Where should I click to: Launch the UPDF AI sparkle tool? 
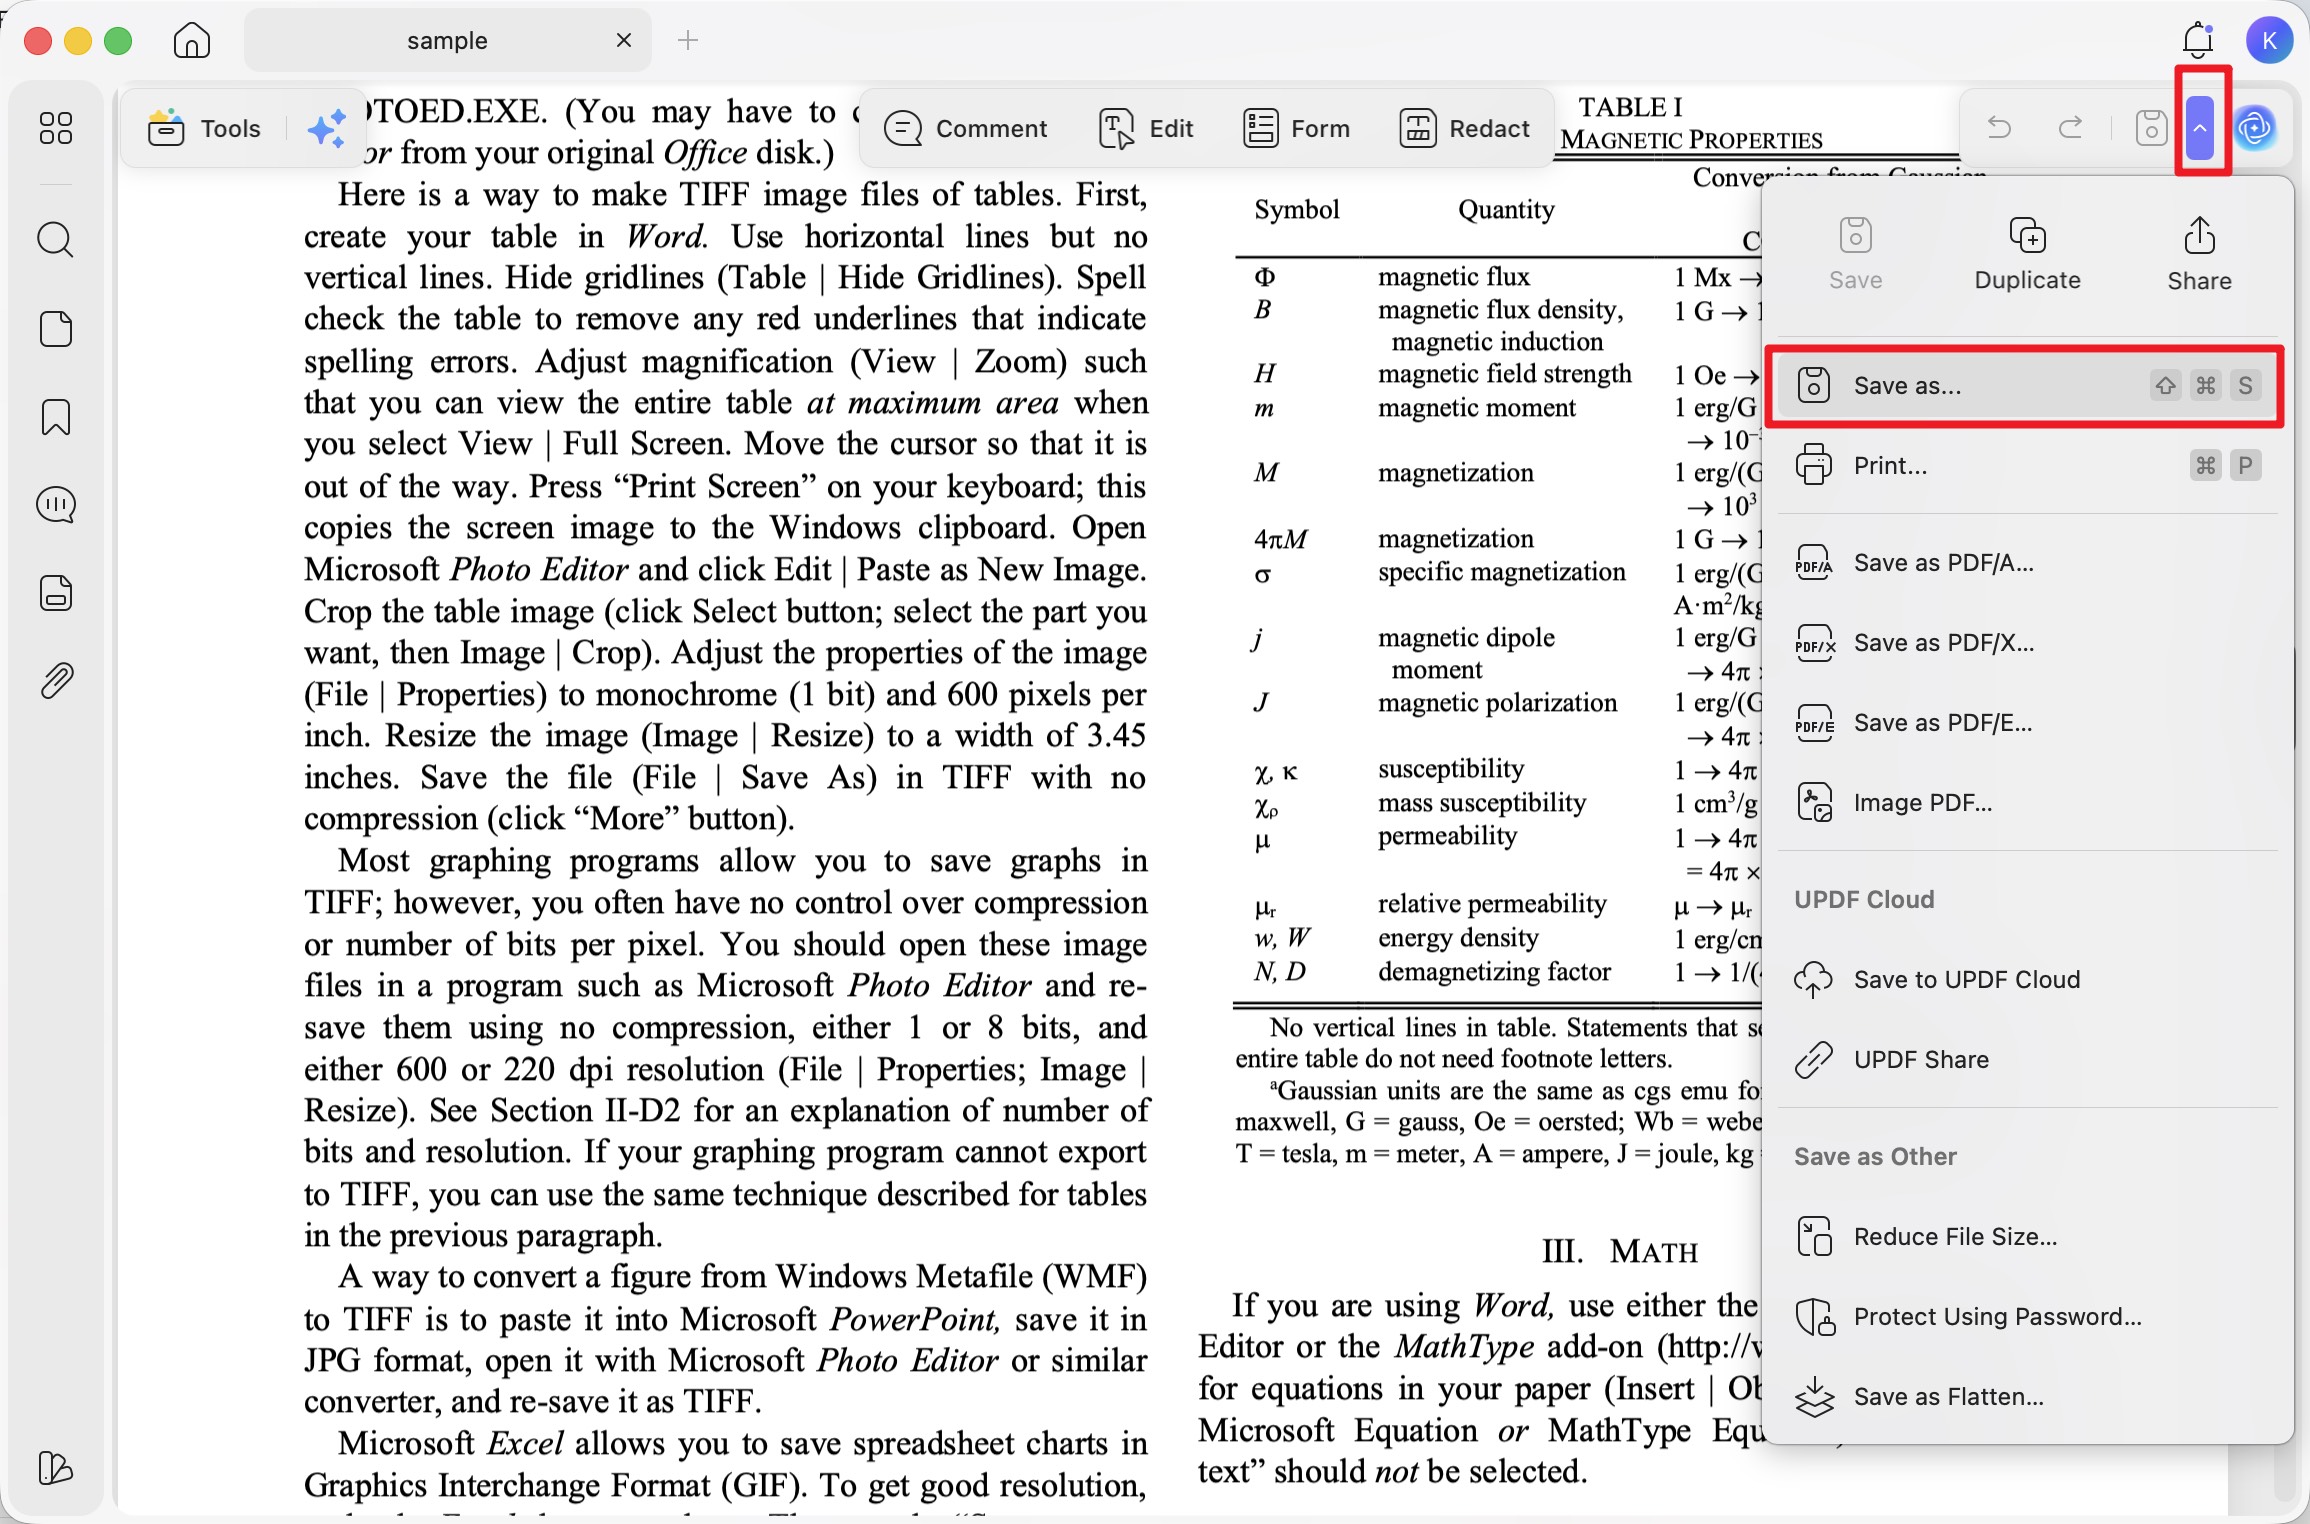point(326,129)
